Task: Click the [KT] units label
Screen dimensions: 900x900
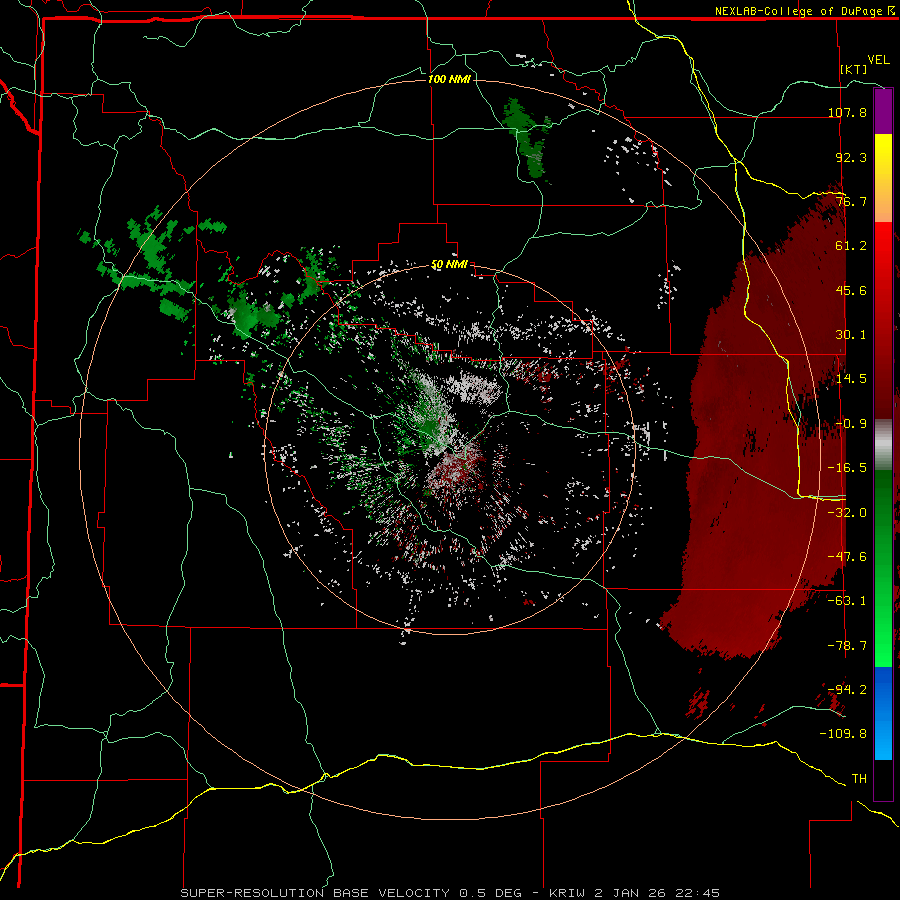Action: (854, 69)
